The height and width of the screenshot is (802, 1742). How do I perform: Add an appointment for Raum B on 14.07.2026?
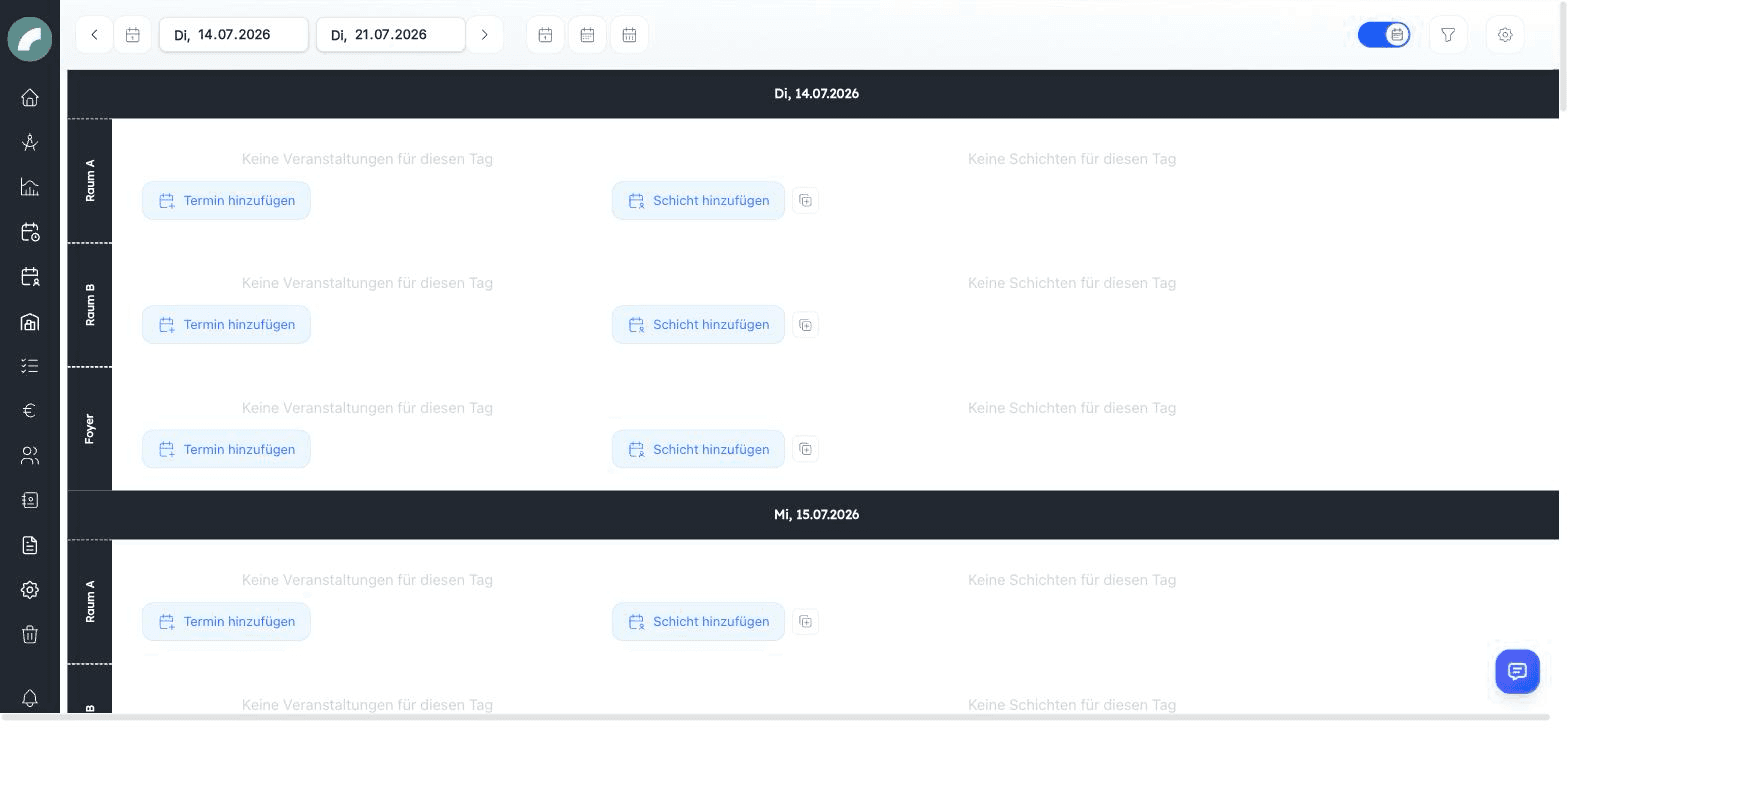pos(226,325)
